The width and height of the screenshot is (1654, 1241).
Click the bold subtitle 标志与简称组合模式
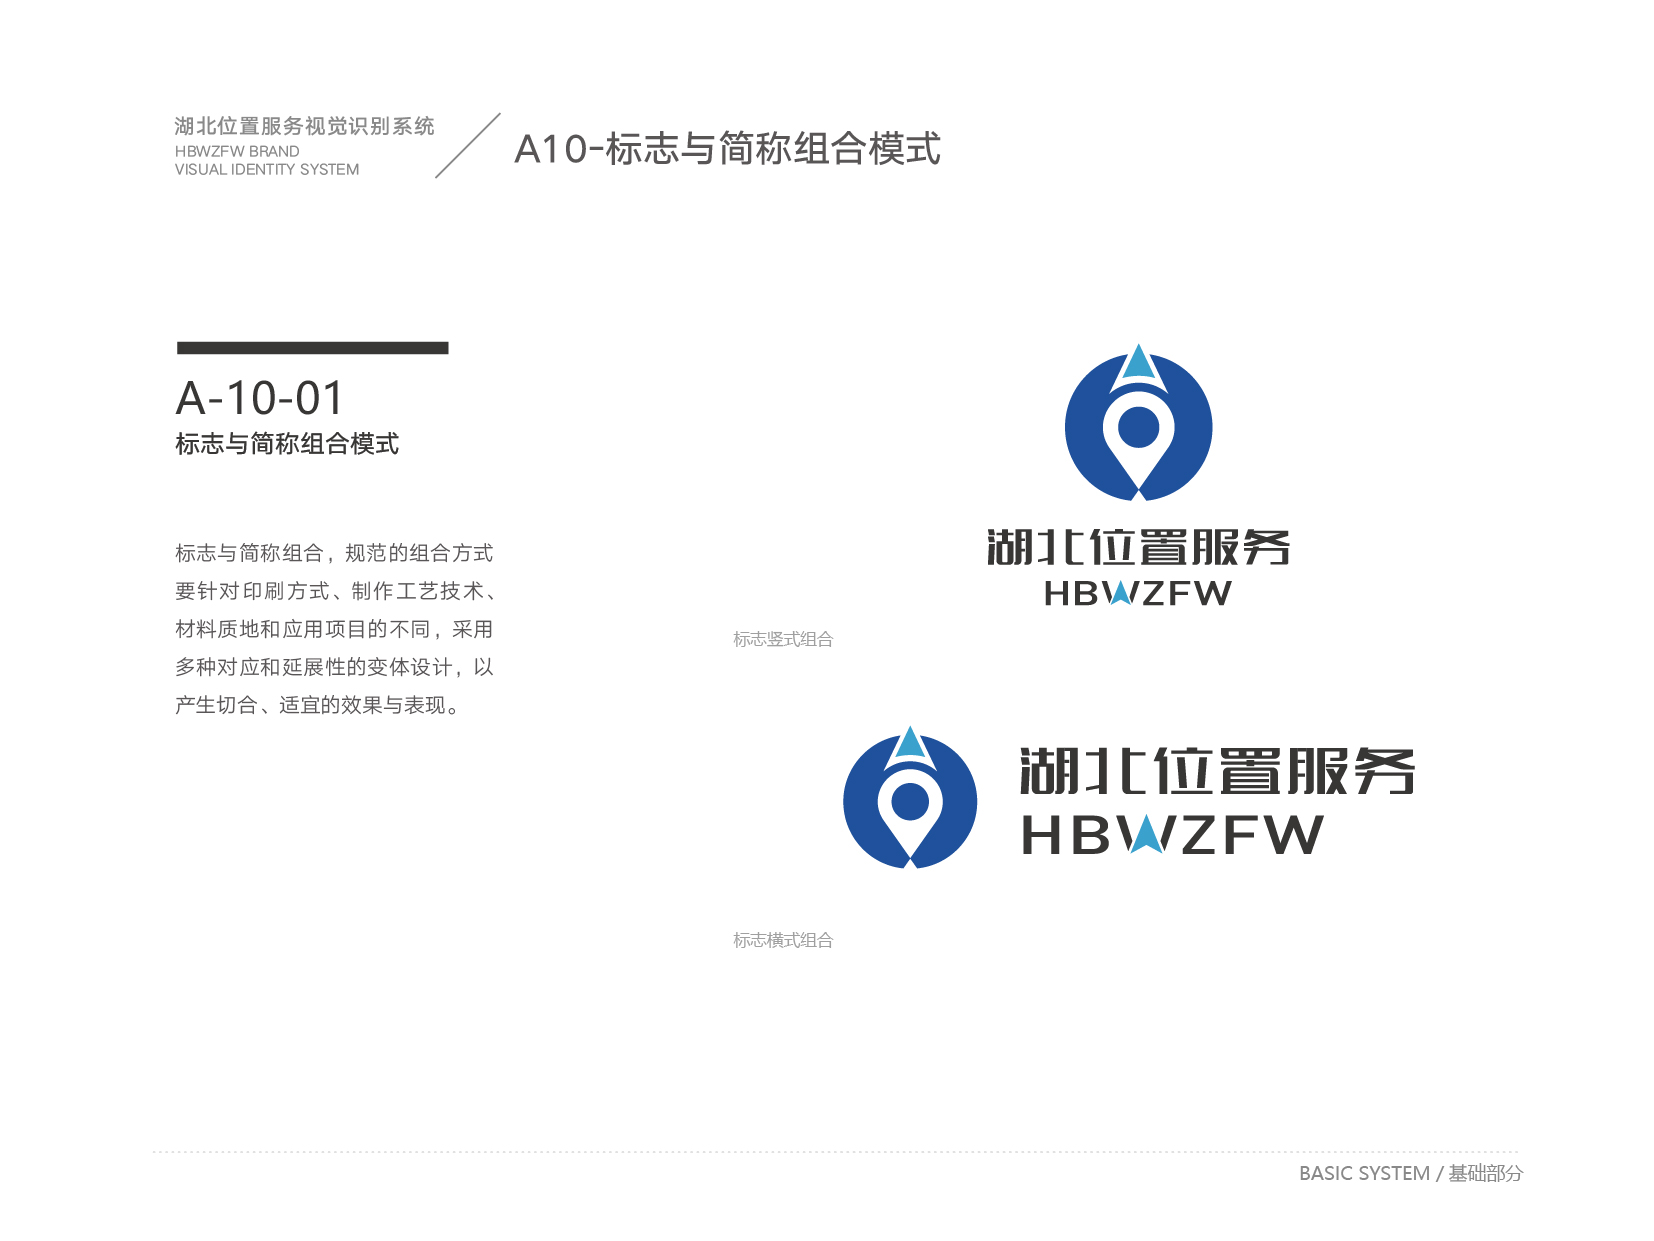coord(287,443)
